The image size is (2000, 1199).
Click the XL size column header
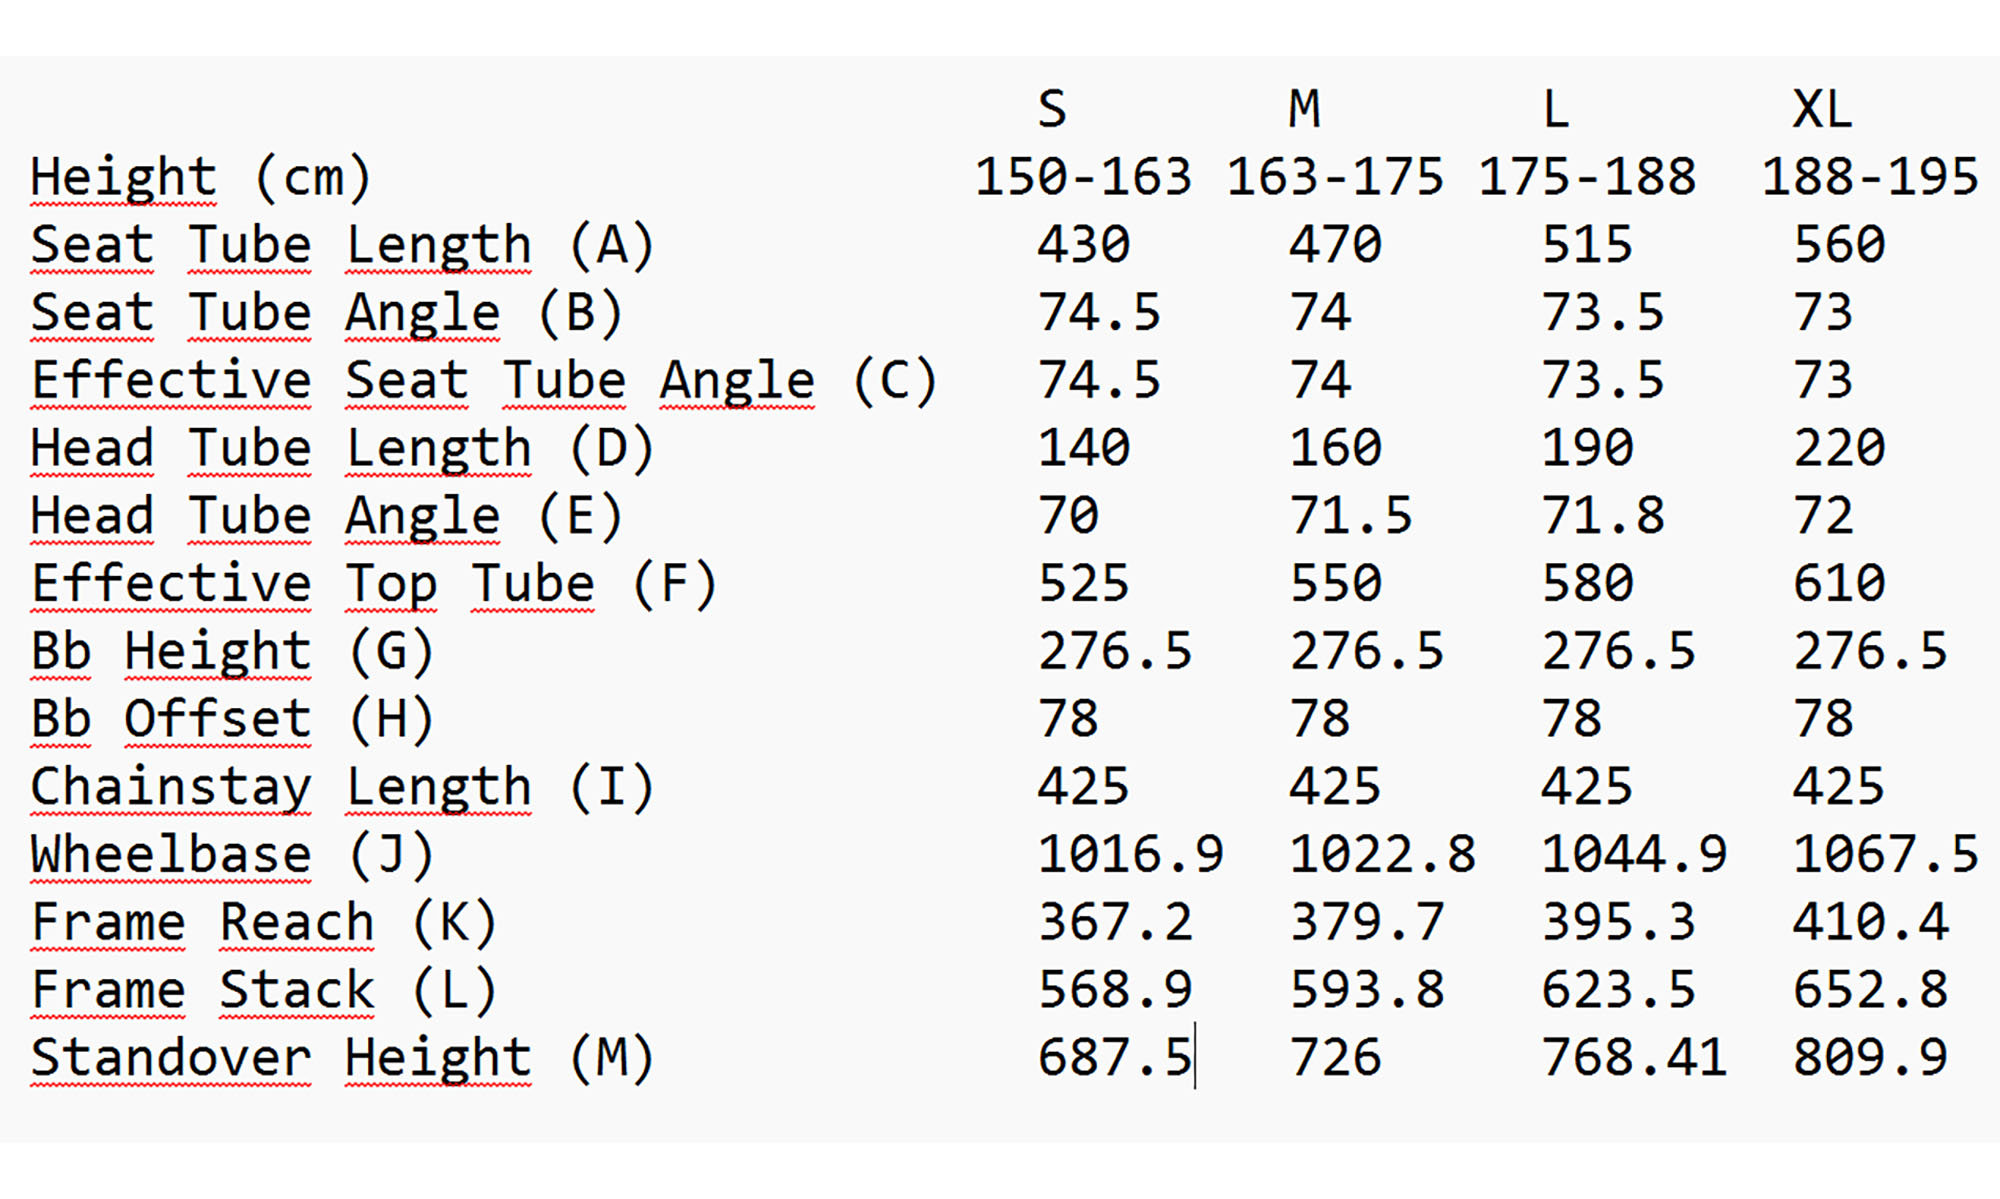click(x=1822, y=110)
